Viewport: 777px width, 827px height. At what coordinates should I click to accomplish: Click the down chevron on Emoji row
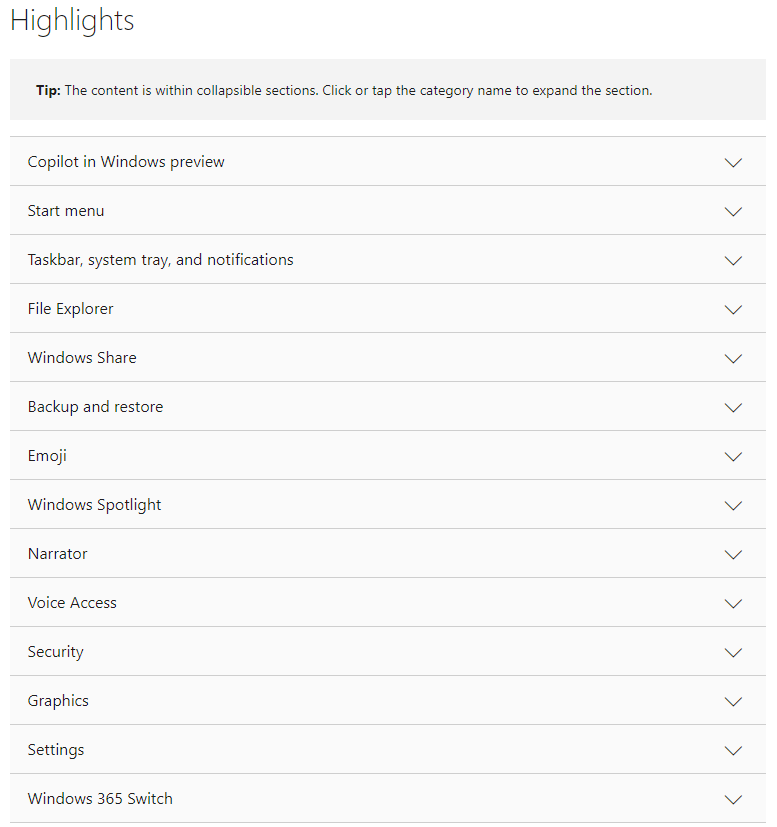pyautogui.click(x=733, y=456)
